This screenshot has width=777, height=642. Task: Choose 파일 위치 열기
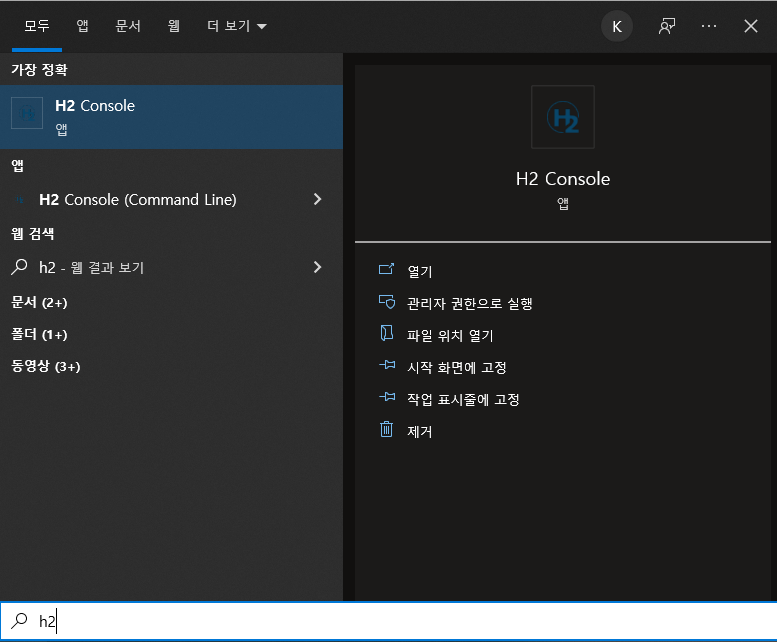point(450,335)
